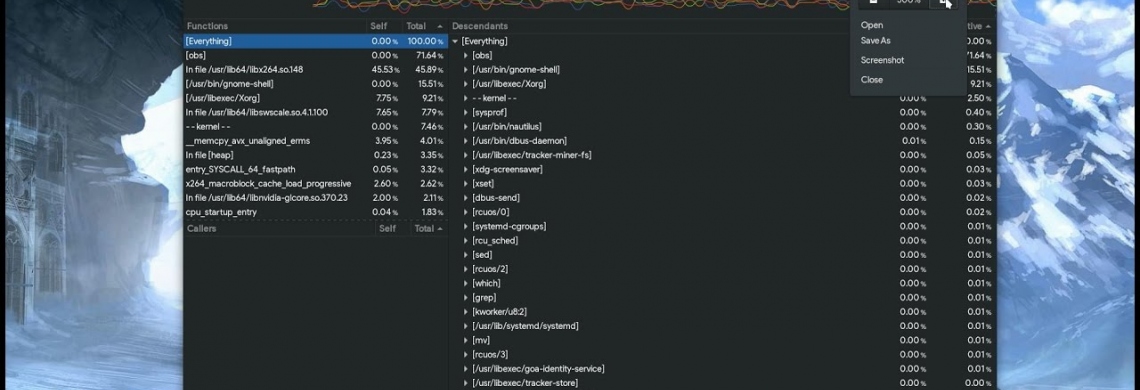This screenshot has height=390, width=1140.
Task: Select x264_macroblock_cache_load_progressive in functions list
Action: coord(315,184)
